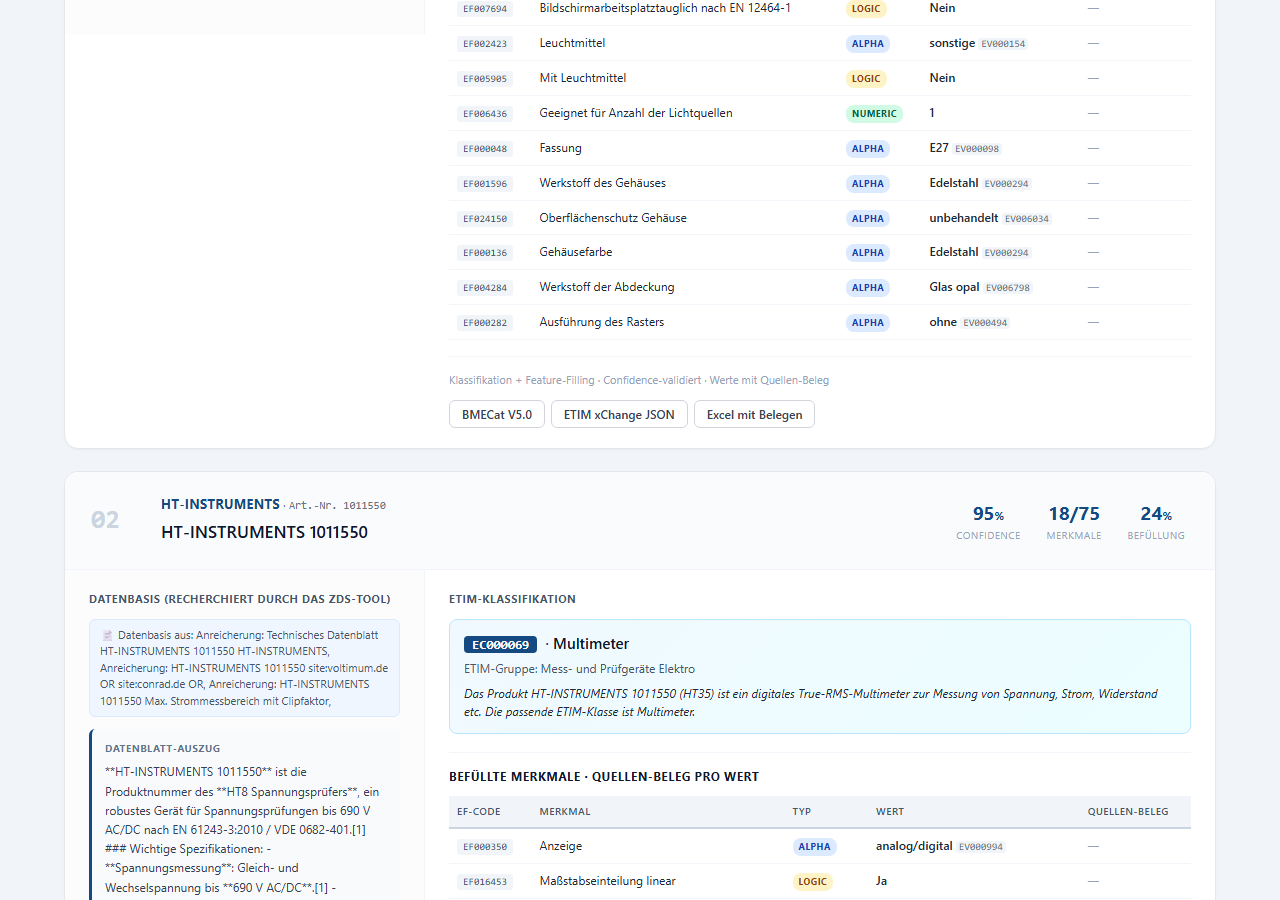The image size is (1280, 900).
Task: Select feature code EF000048
Action: tap(485, 149)
